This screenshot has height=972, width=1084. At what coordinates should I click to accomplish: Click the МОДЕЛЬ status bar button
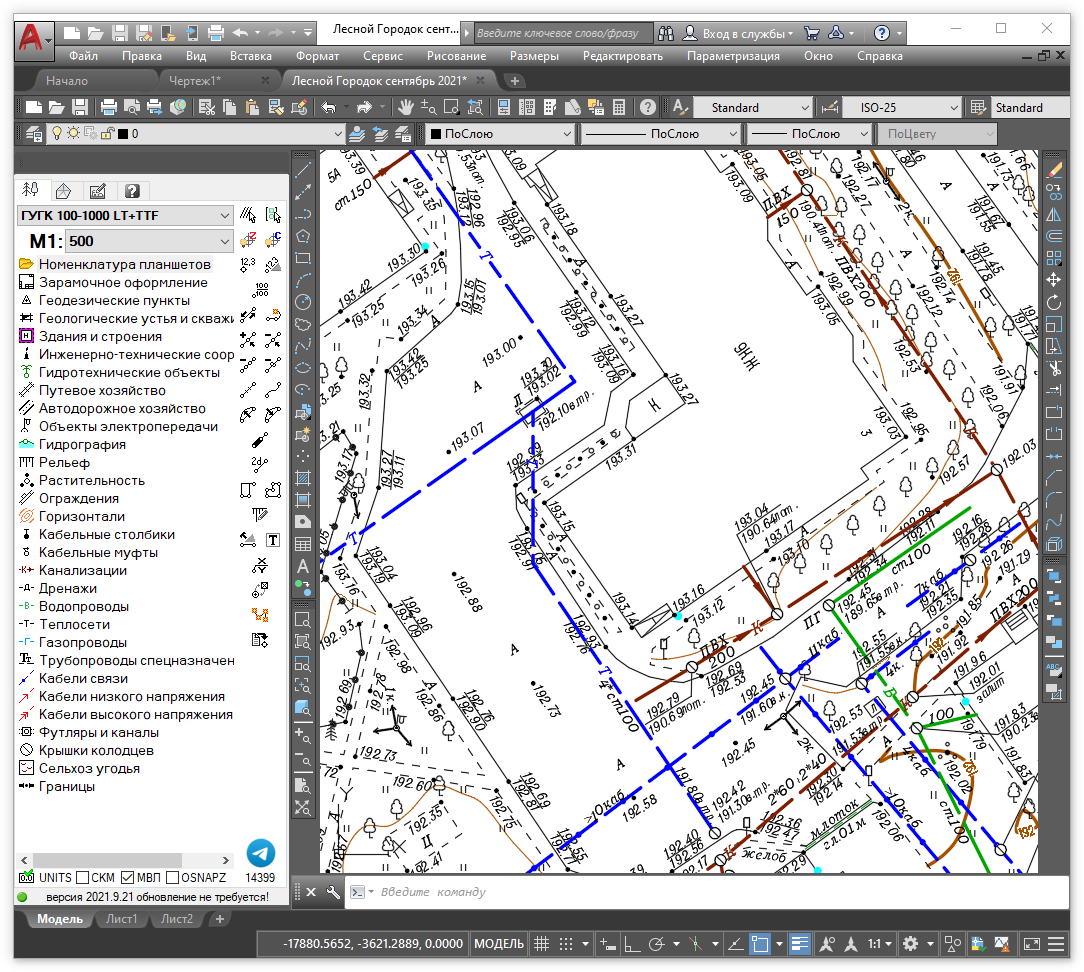click(x=498, y=943)
